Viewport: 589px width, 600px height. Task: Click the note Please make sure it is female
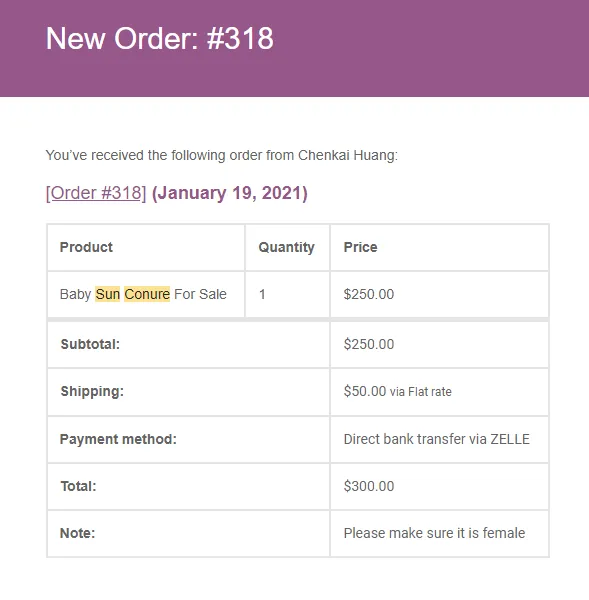tap(434, 533)
